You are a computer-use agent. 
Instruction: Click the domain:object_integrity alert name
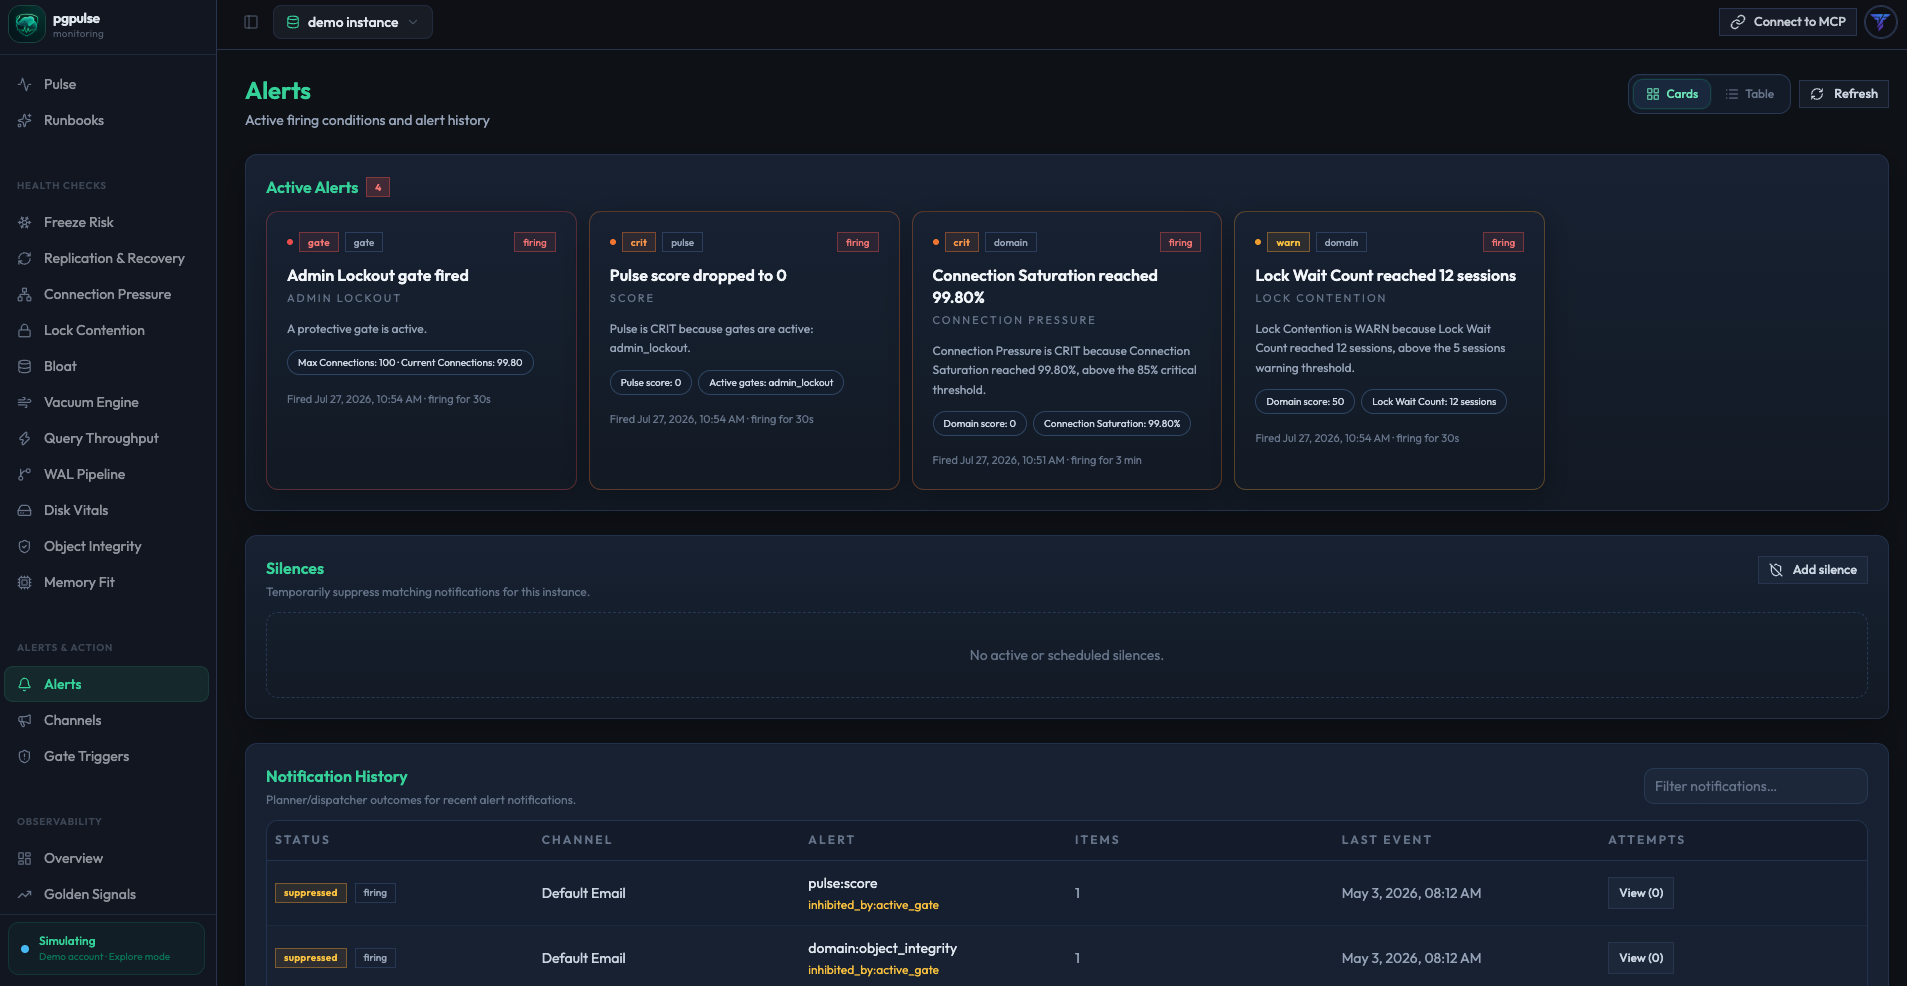coord(882,948)
